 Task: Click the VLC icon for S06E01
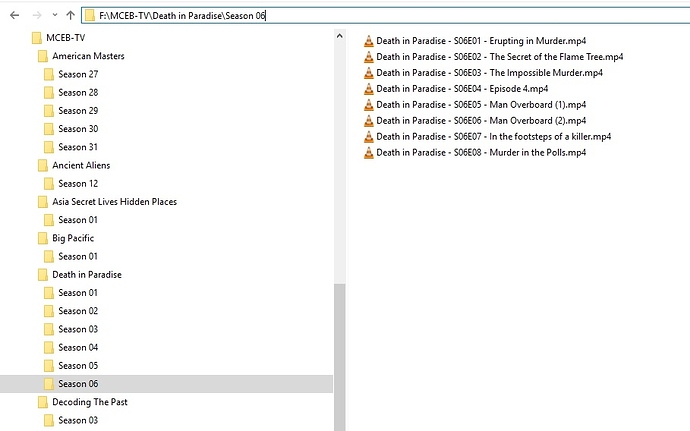369,41
